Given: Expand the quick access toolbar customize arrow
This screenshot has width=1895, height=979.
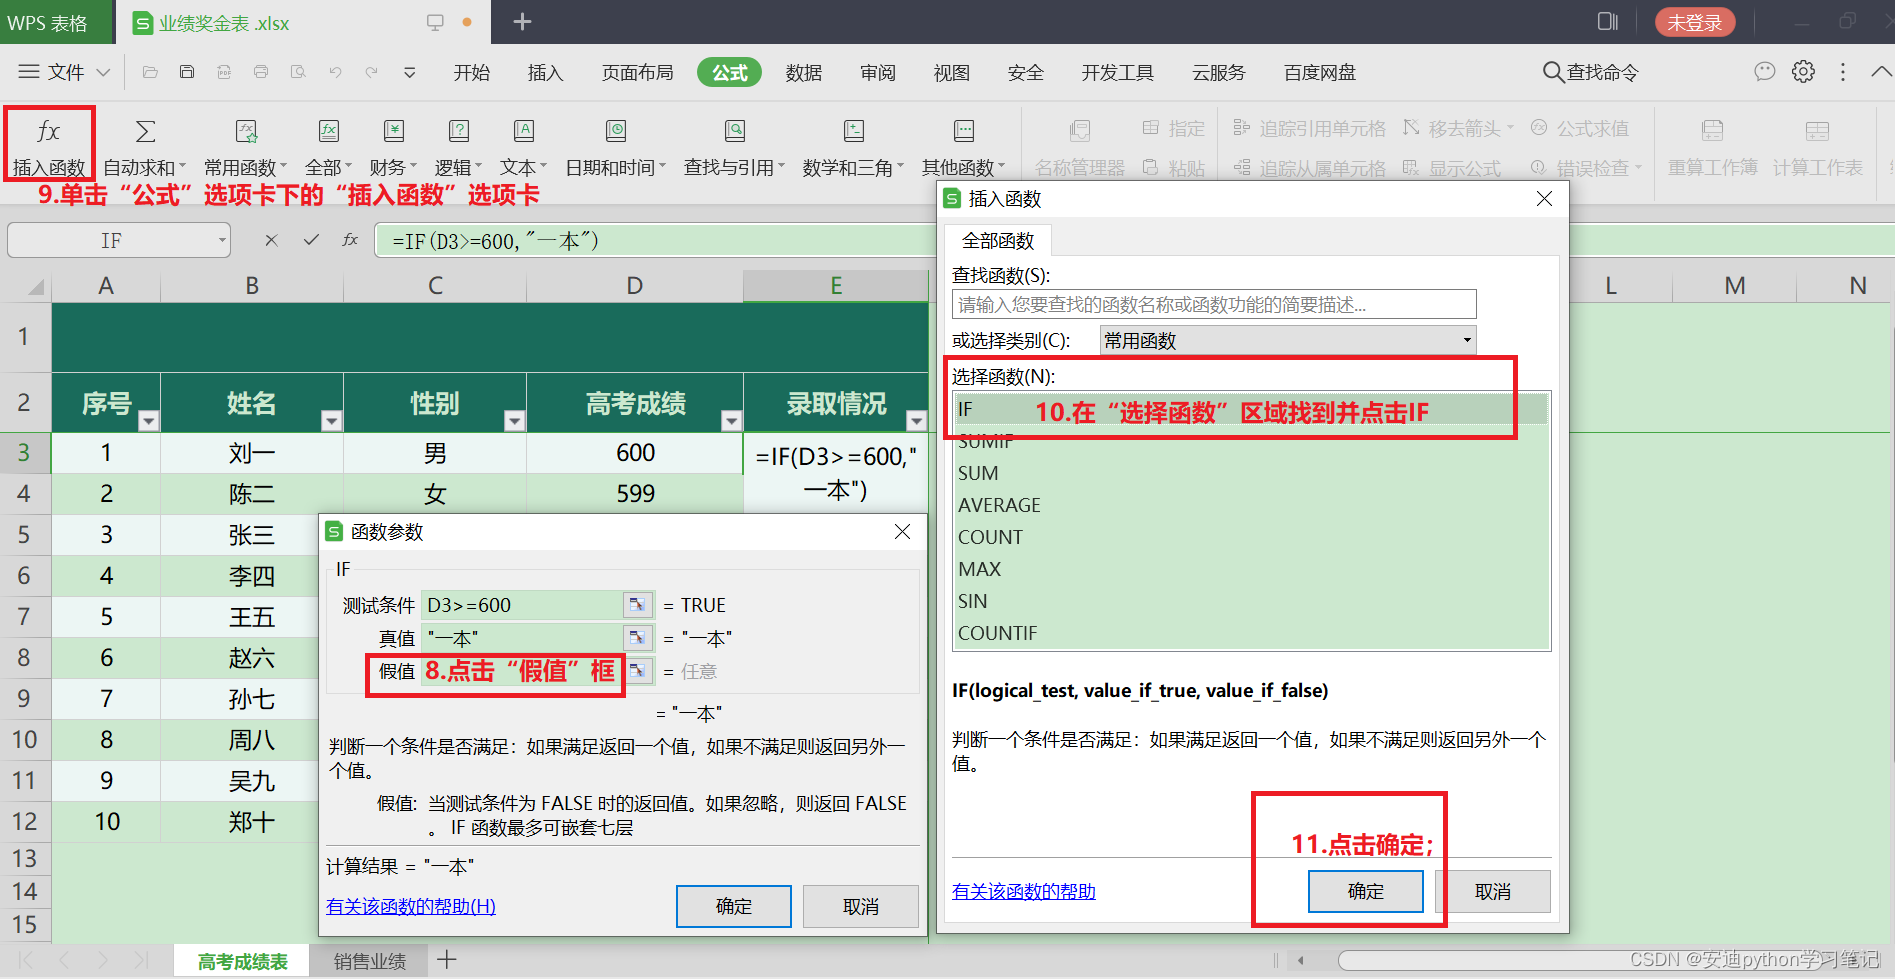Looking at the screenshot, I should point(410,72).
